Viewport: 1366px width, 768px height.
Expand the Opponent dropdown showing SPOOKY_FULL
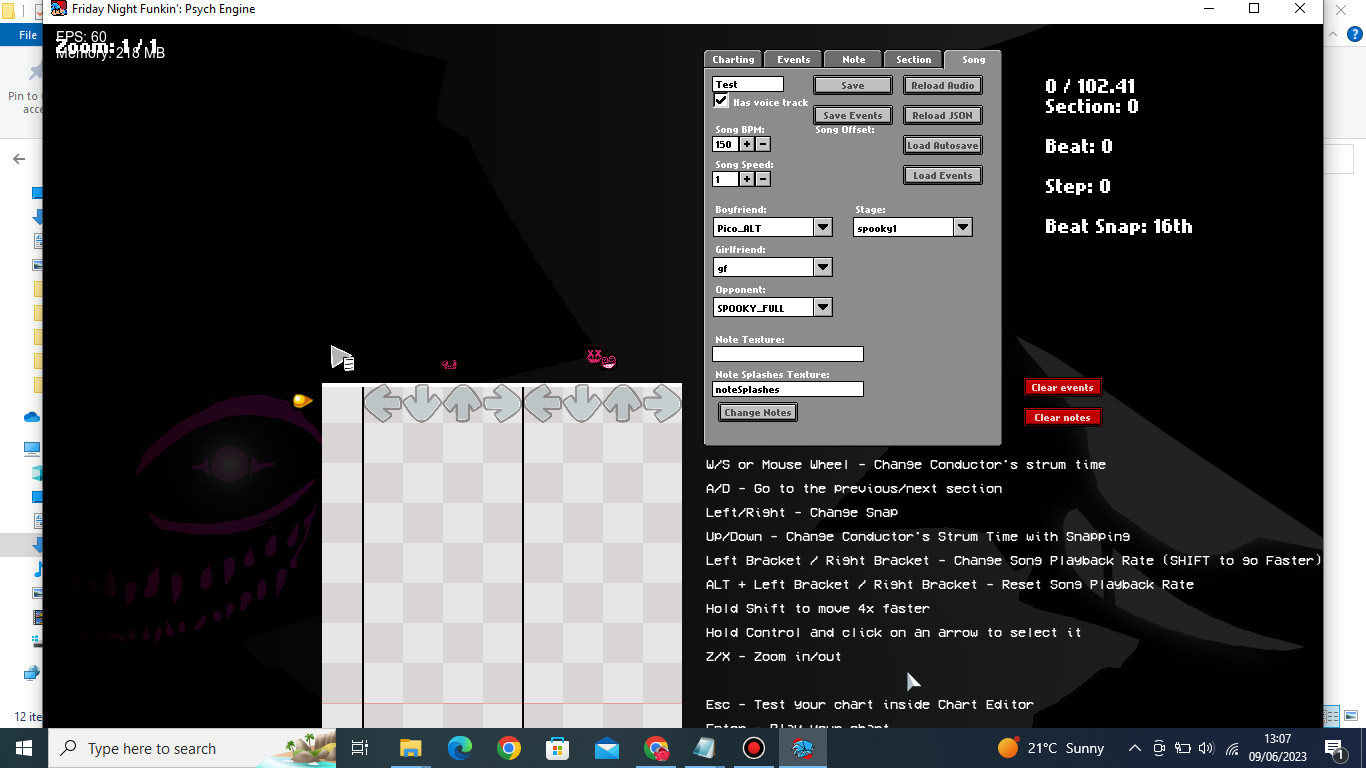(822, 307)
